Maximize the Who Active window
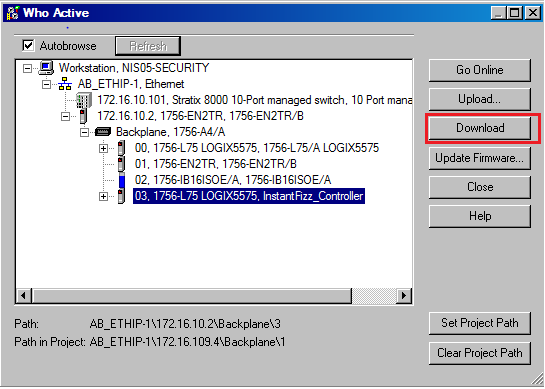The width and height of the screenshot is (545, 389). pyautogui.click(x=515, y=13)
